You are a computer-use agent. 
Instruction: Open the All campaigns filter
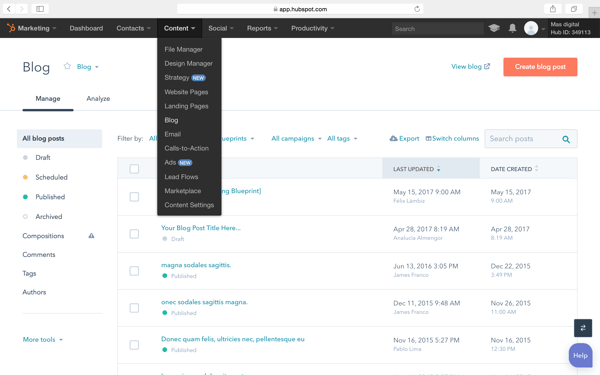296,139
